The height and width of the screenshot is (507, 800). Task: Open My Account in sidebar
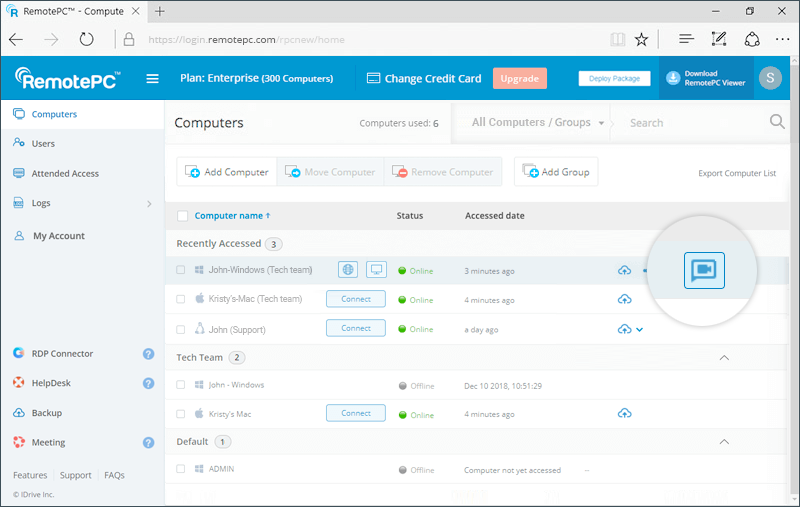59,236
